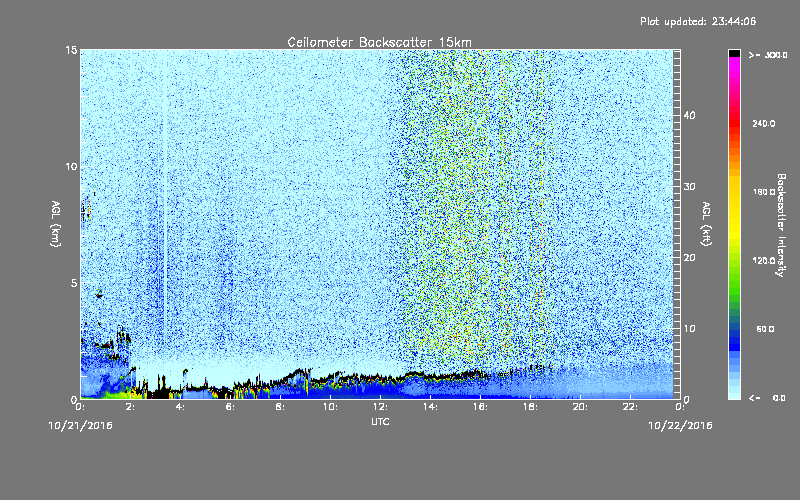Click the left 'AGL (km)' axis label
This screenshot has width=800, height=500.
coord(56,223)
